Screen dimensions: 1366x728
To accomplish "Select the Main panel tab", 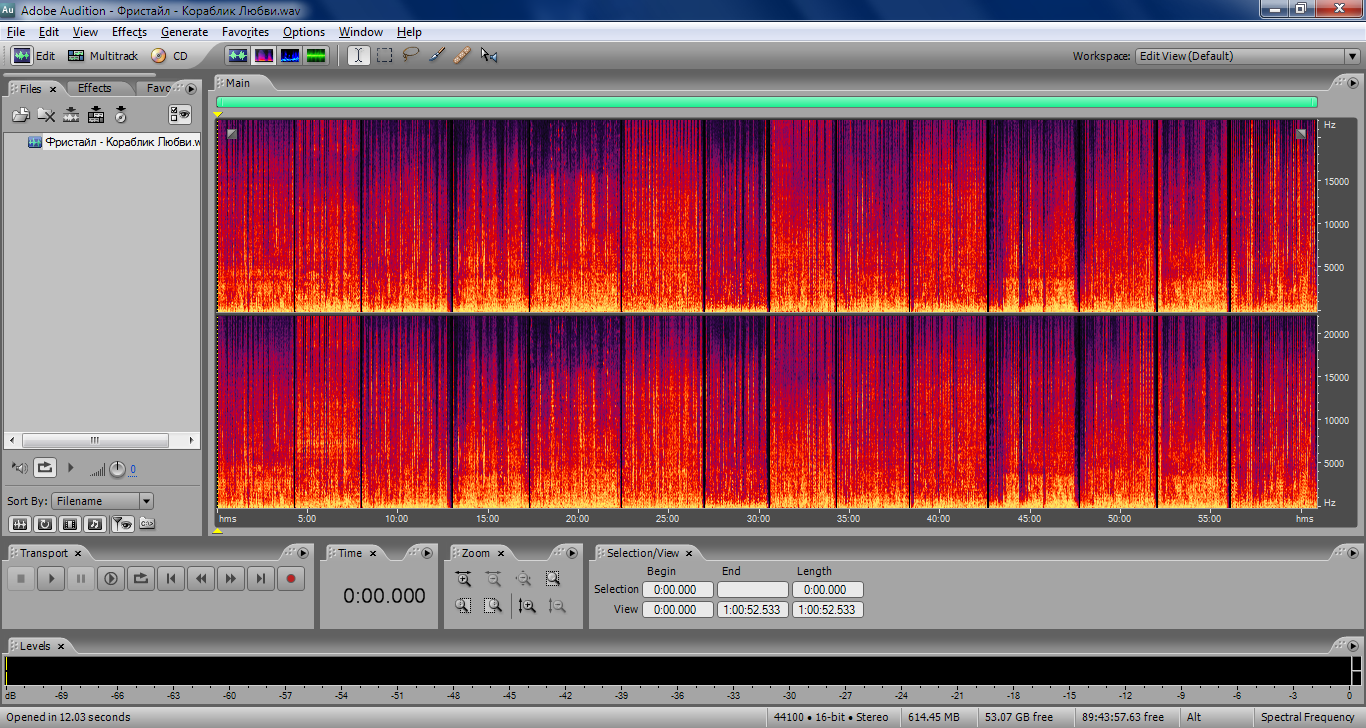I will [x=237, y=83].
